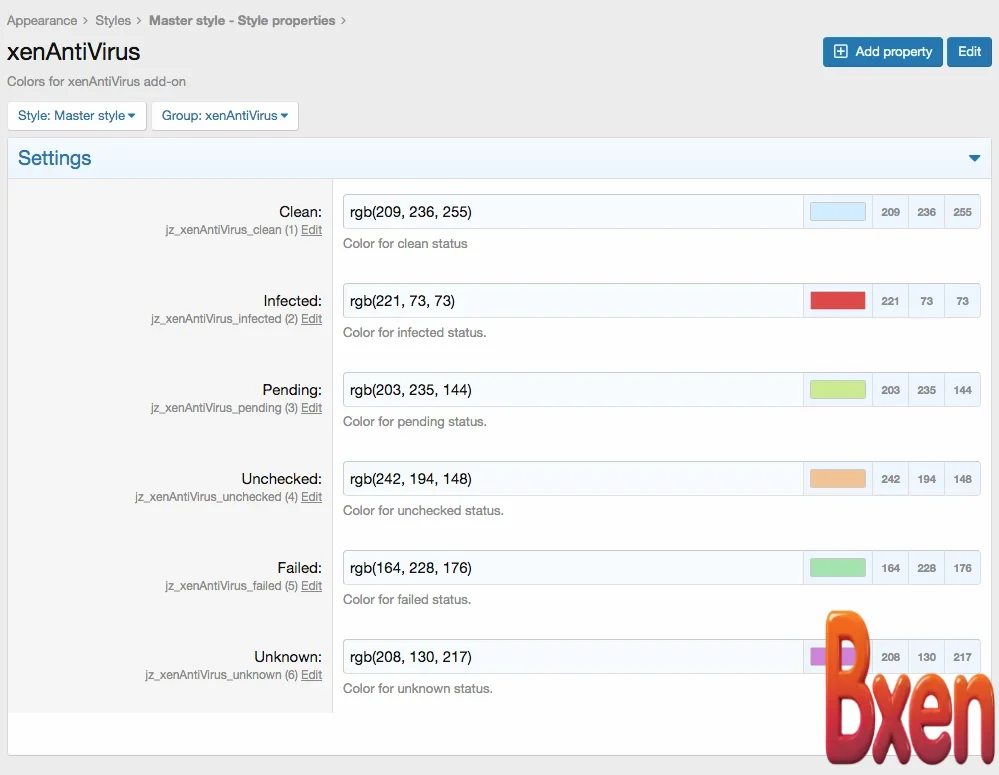
Task: Click the Unchecked orange color swatch
Action: coord(837,479)
